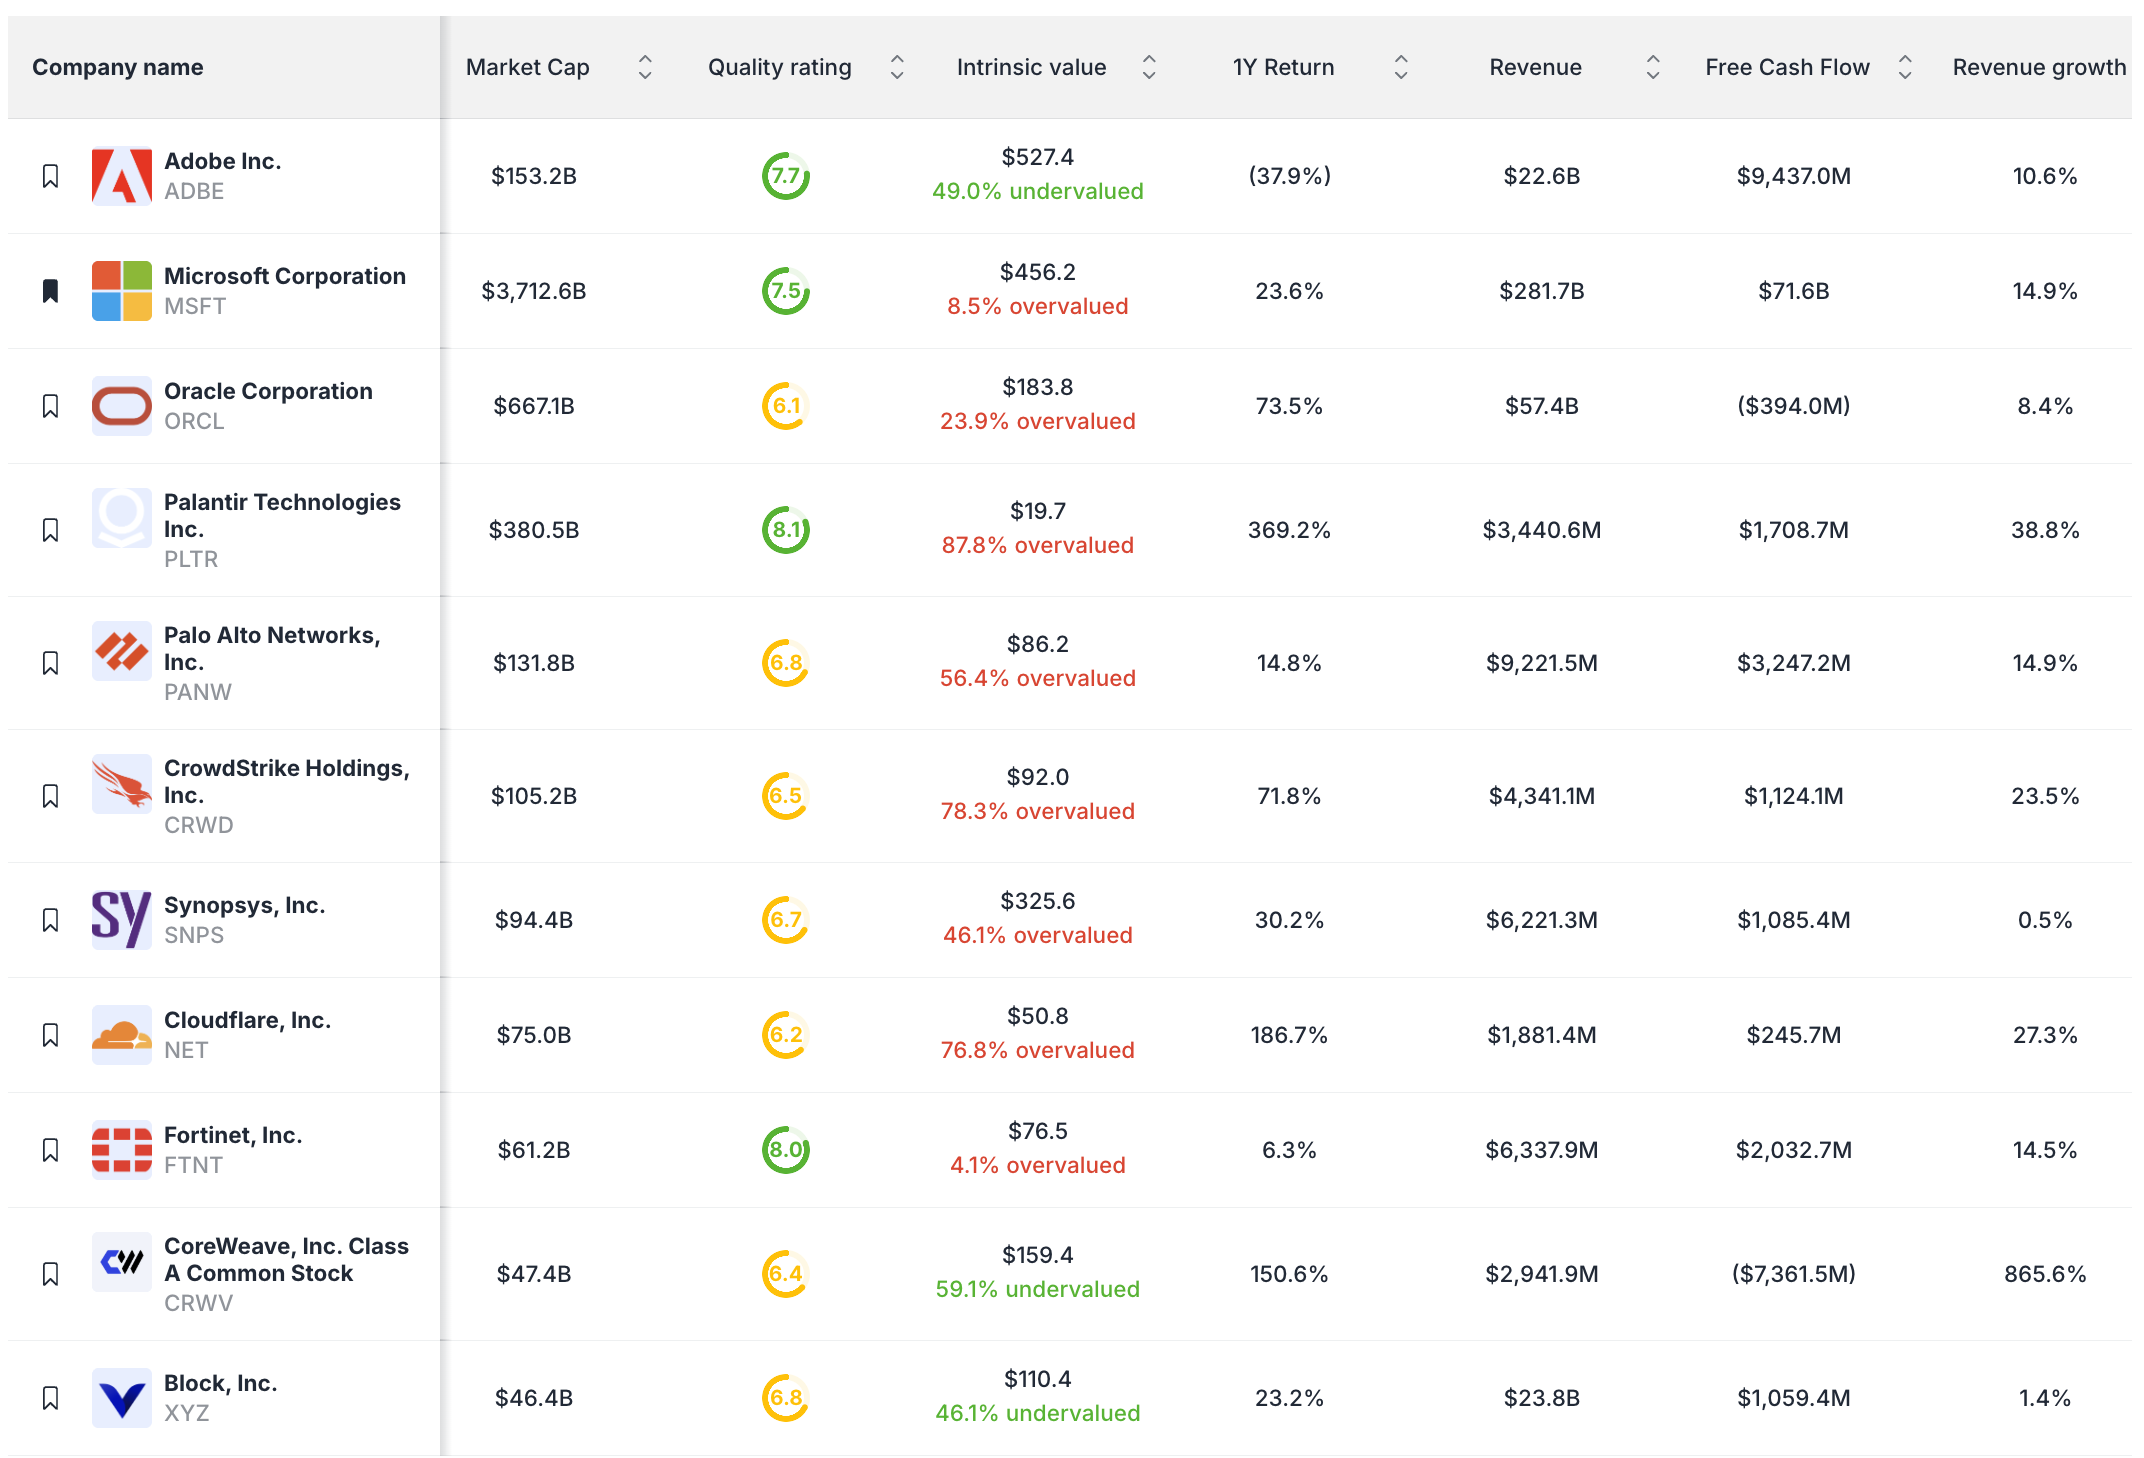Unbookmark Microsoft Corporation
This screenshot has width=2144, height=1458.
coord(52,291)
